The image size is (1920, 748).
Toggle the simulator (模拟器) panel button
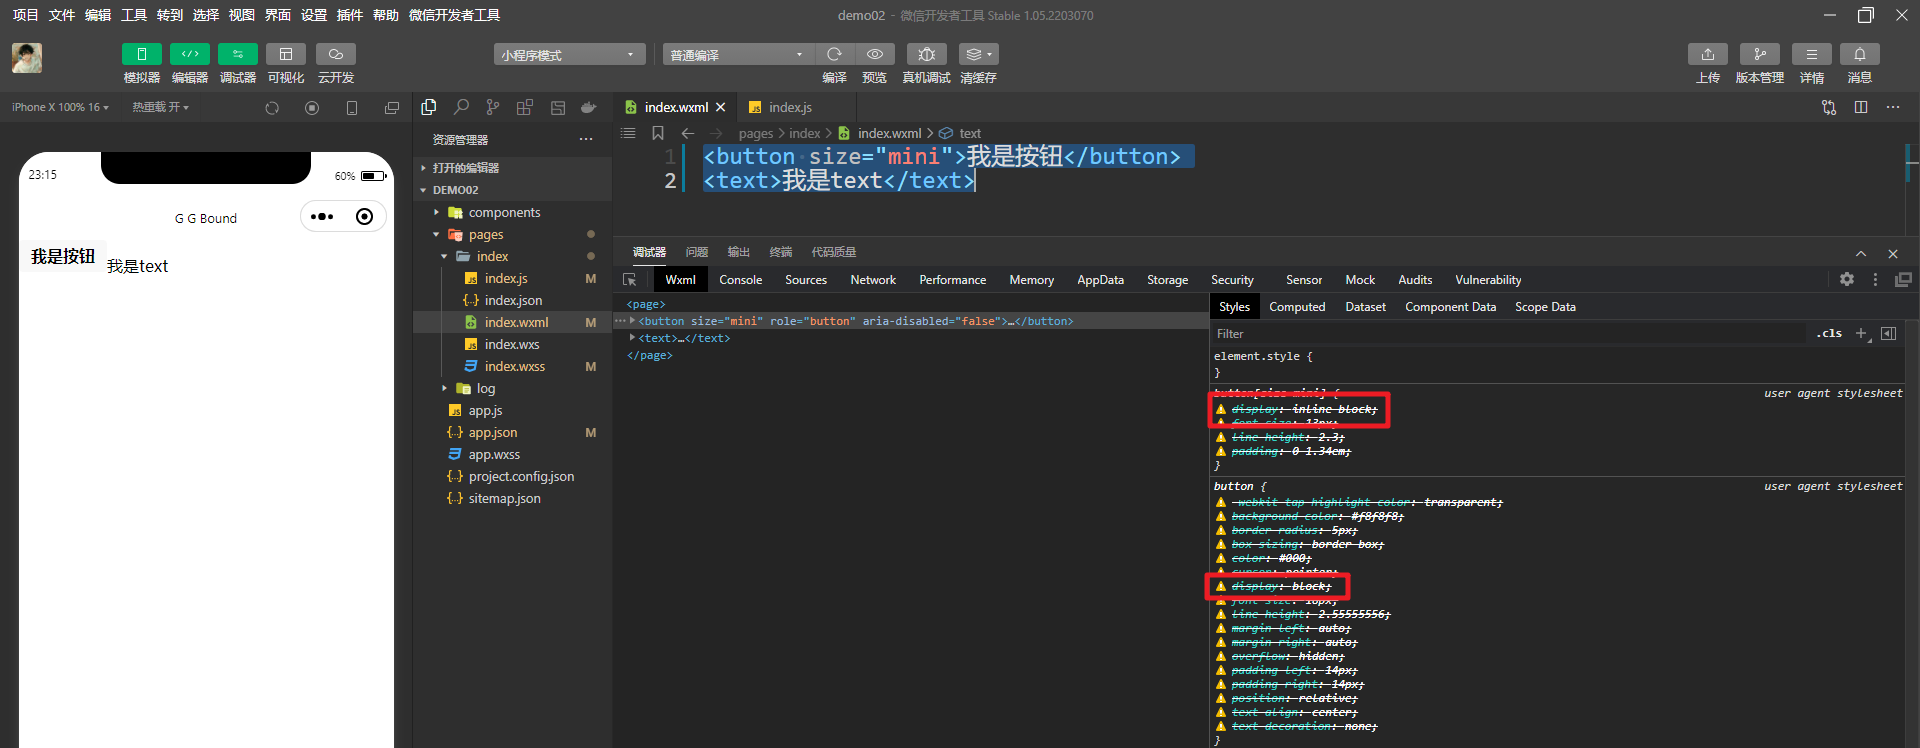[x=141, y=54]
